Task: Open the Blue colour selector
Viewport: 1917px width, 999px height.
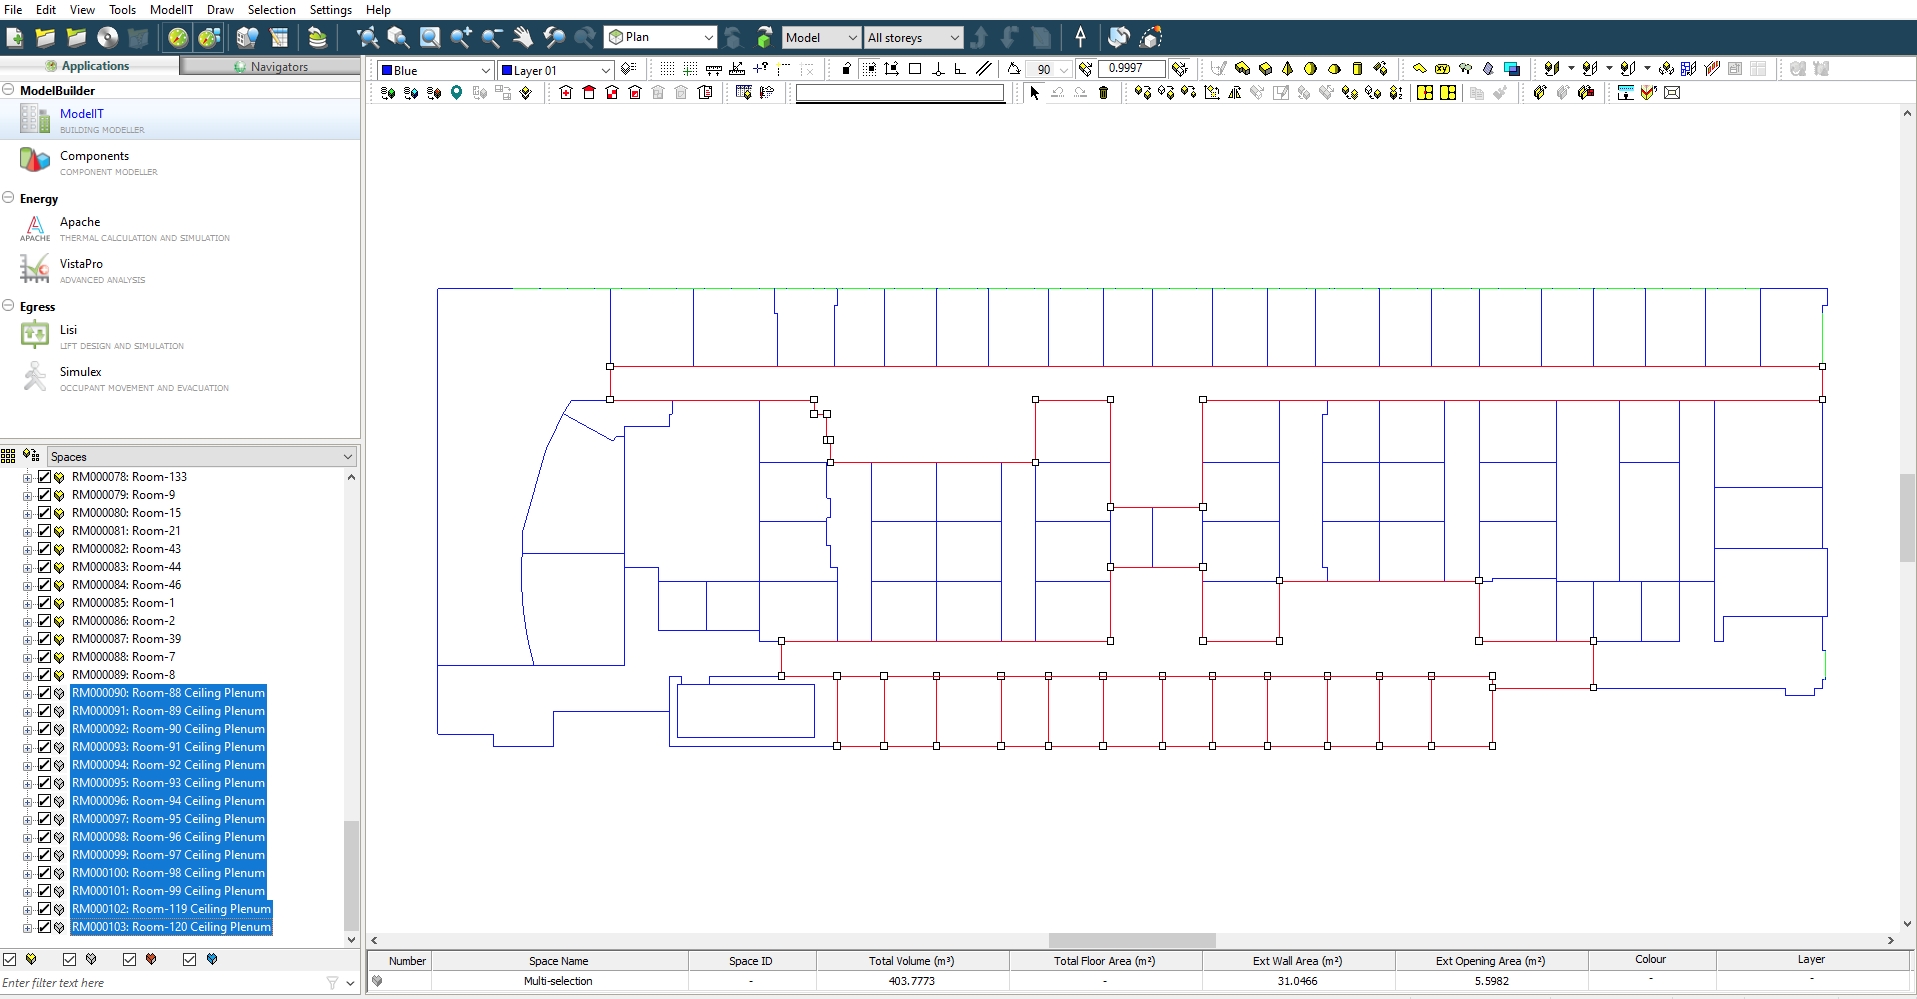Action: coord(436,70)
